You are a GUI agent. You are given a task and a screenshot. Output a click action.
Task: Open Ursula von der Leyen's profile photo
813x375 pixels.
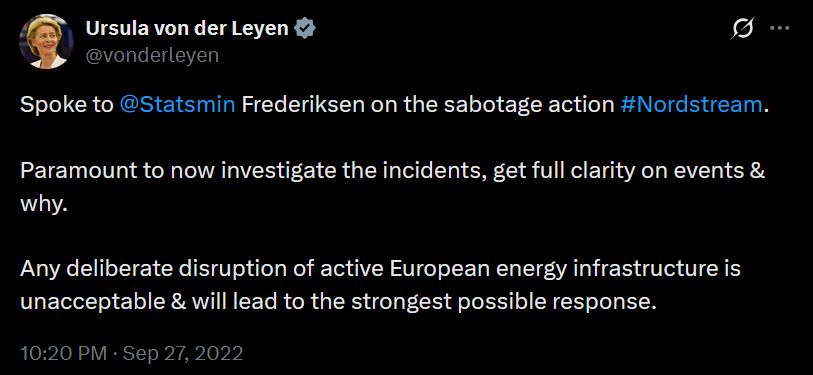(x=46, y=41)
